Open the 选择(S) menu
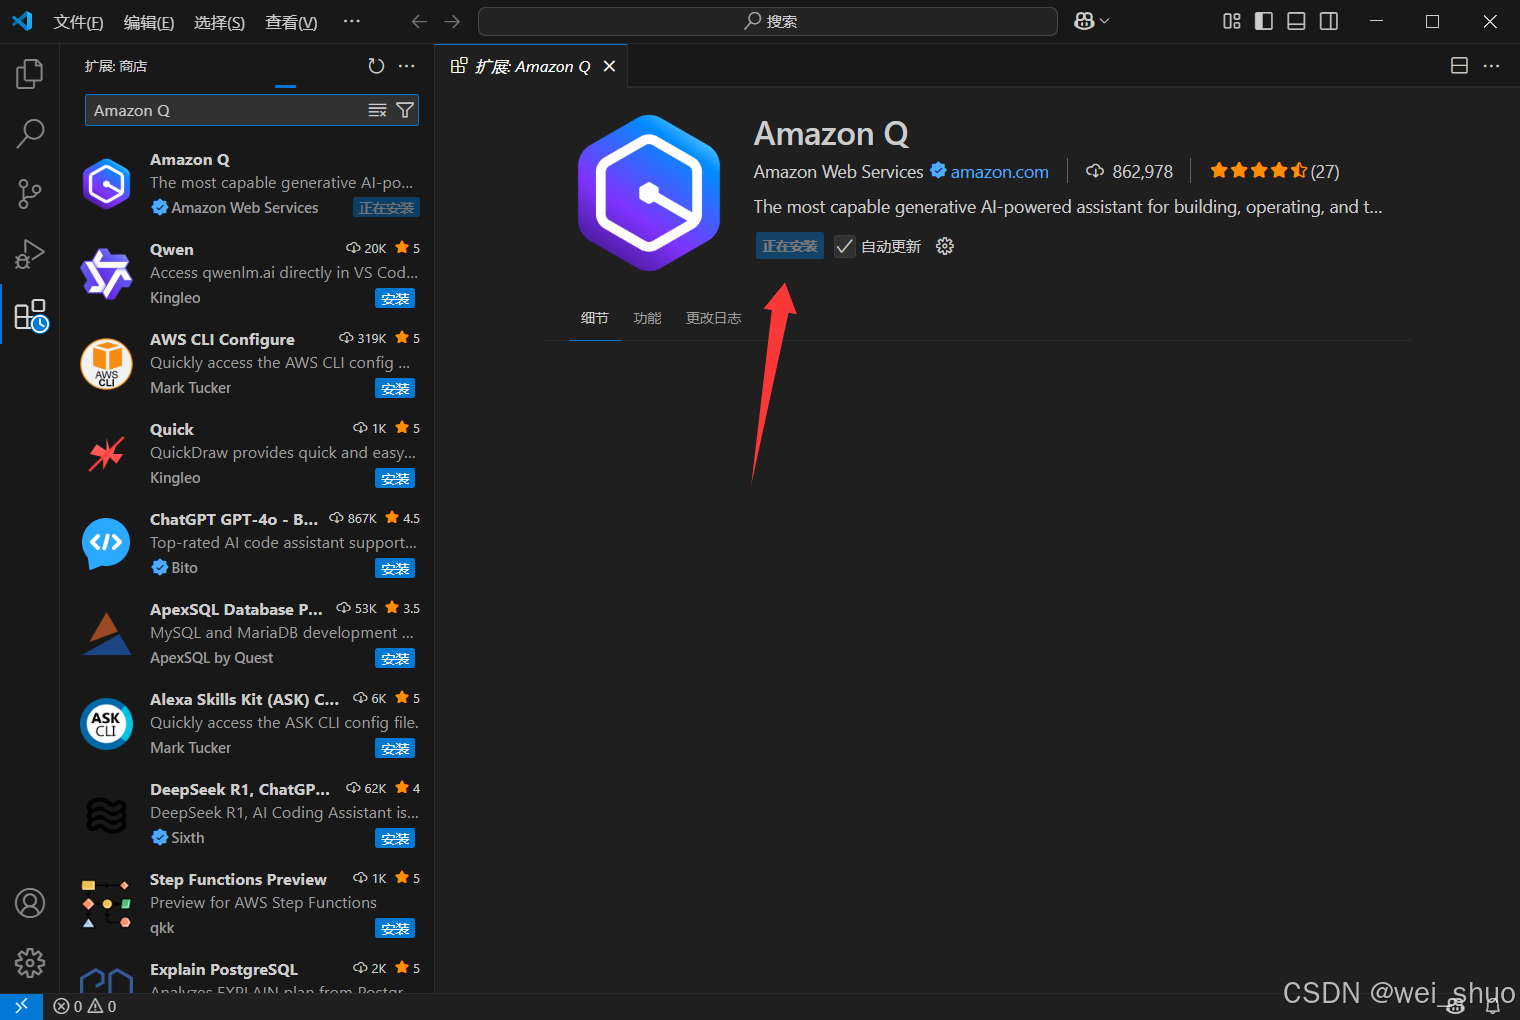This screenshot has height=1020, width=1520. (219, 22)
